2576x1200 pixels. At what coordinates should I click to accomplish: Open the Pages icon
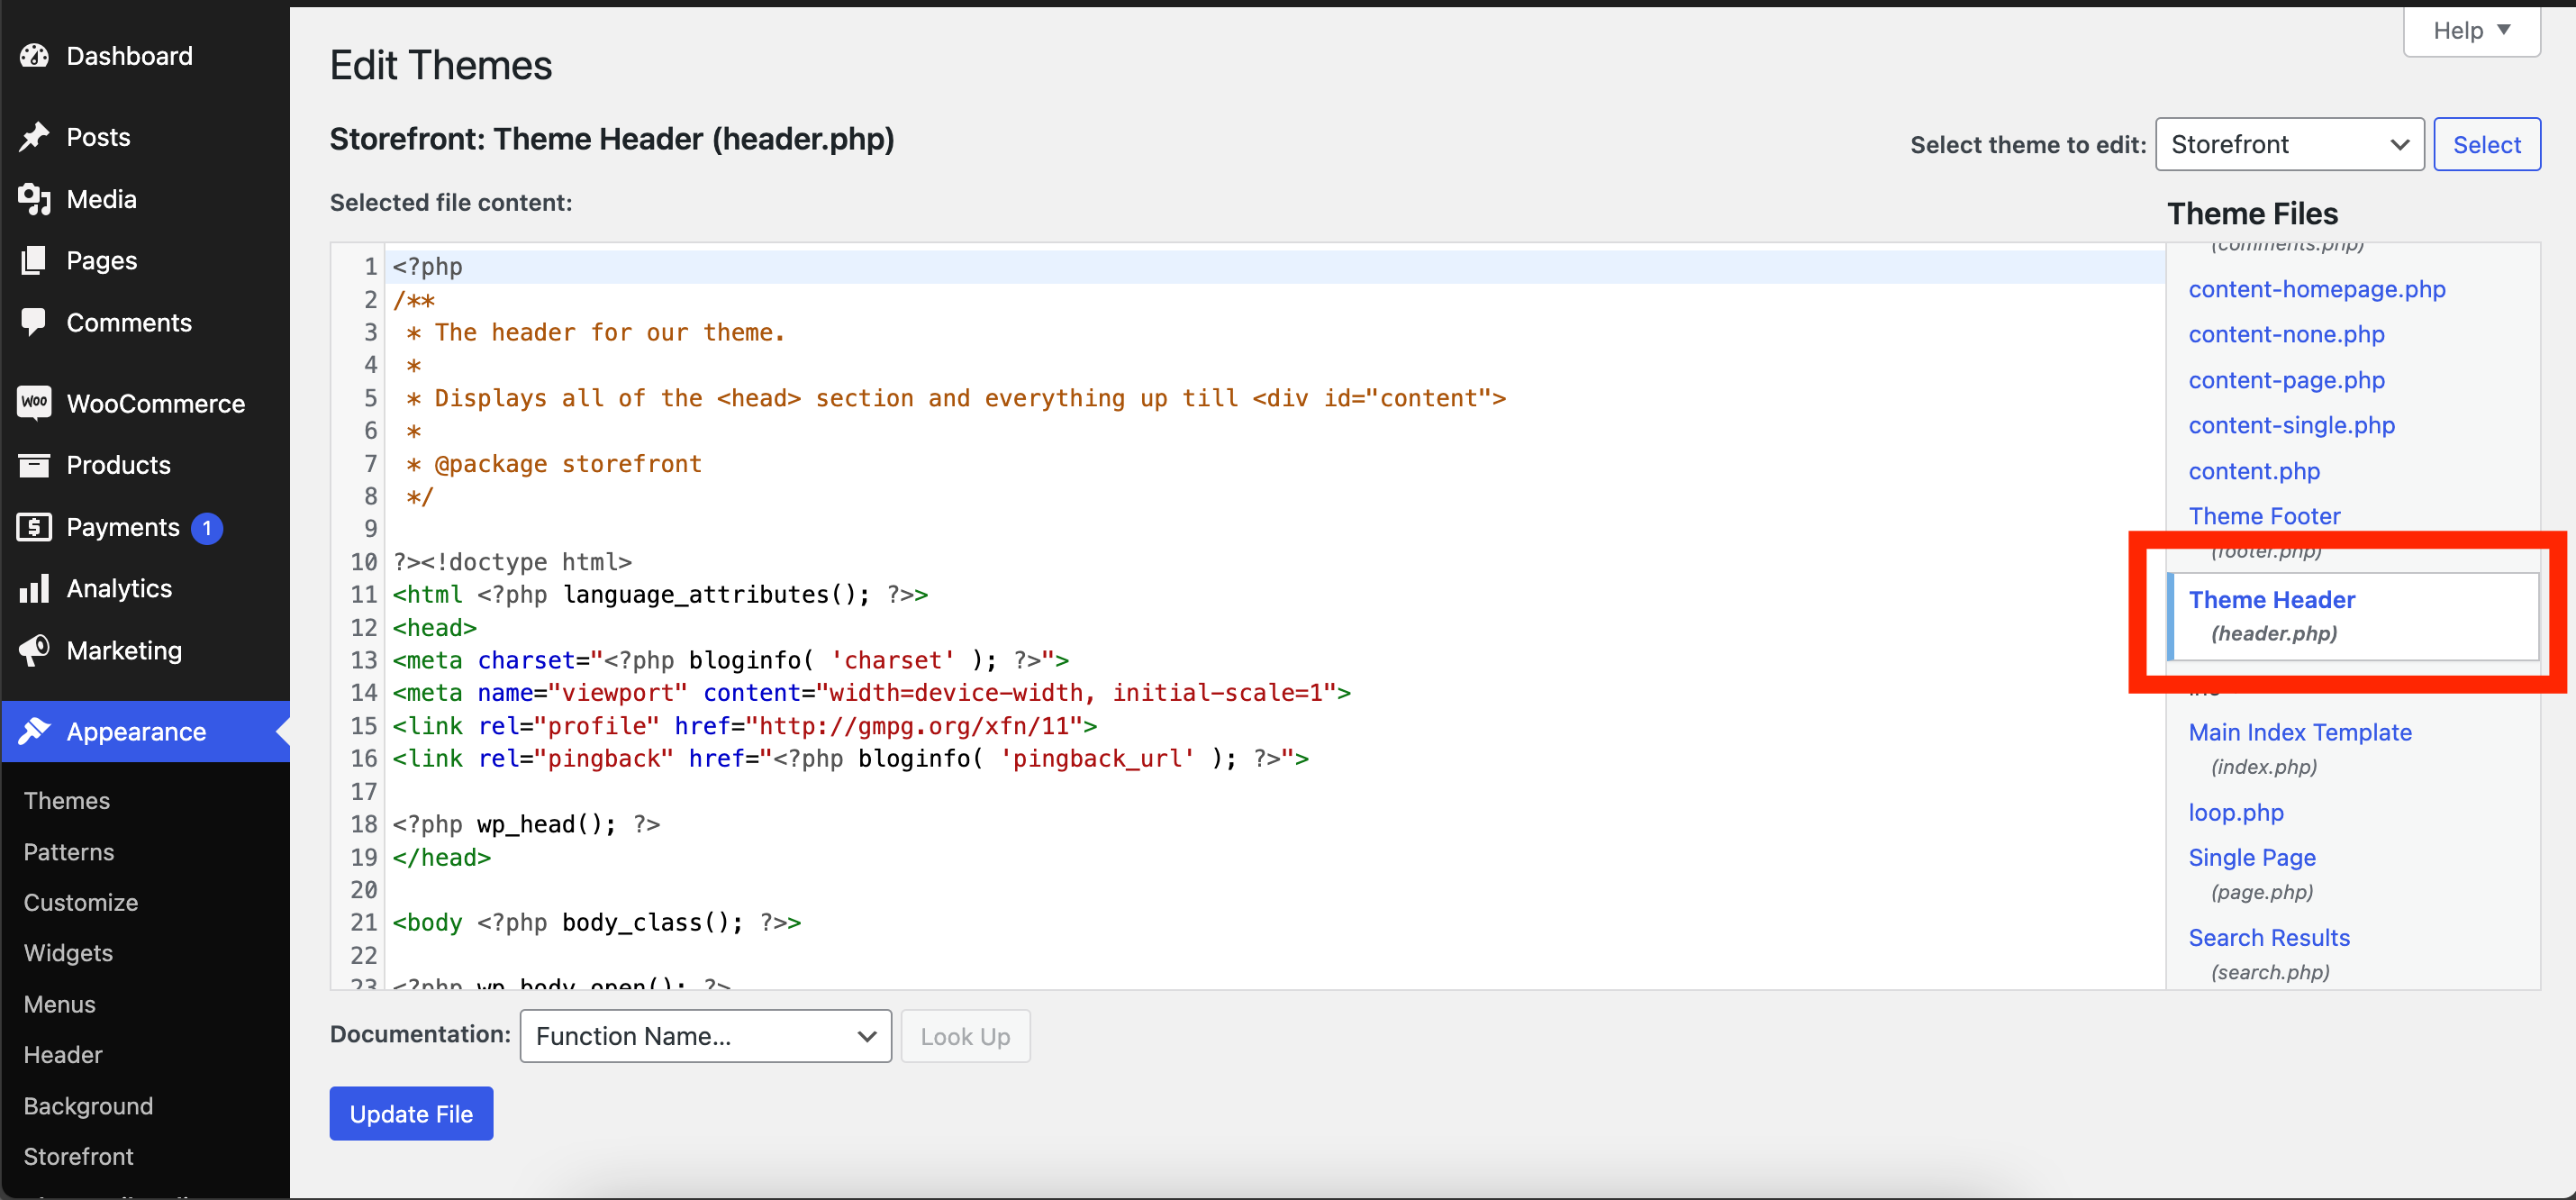35,260
